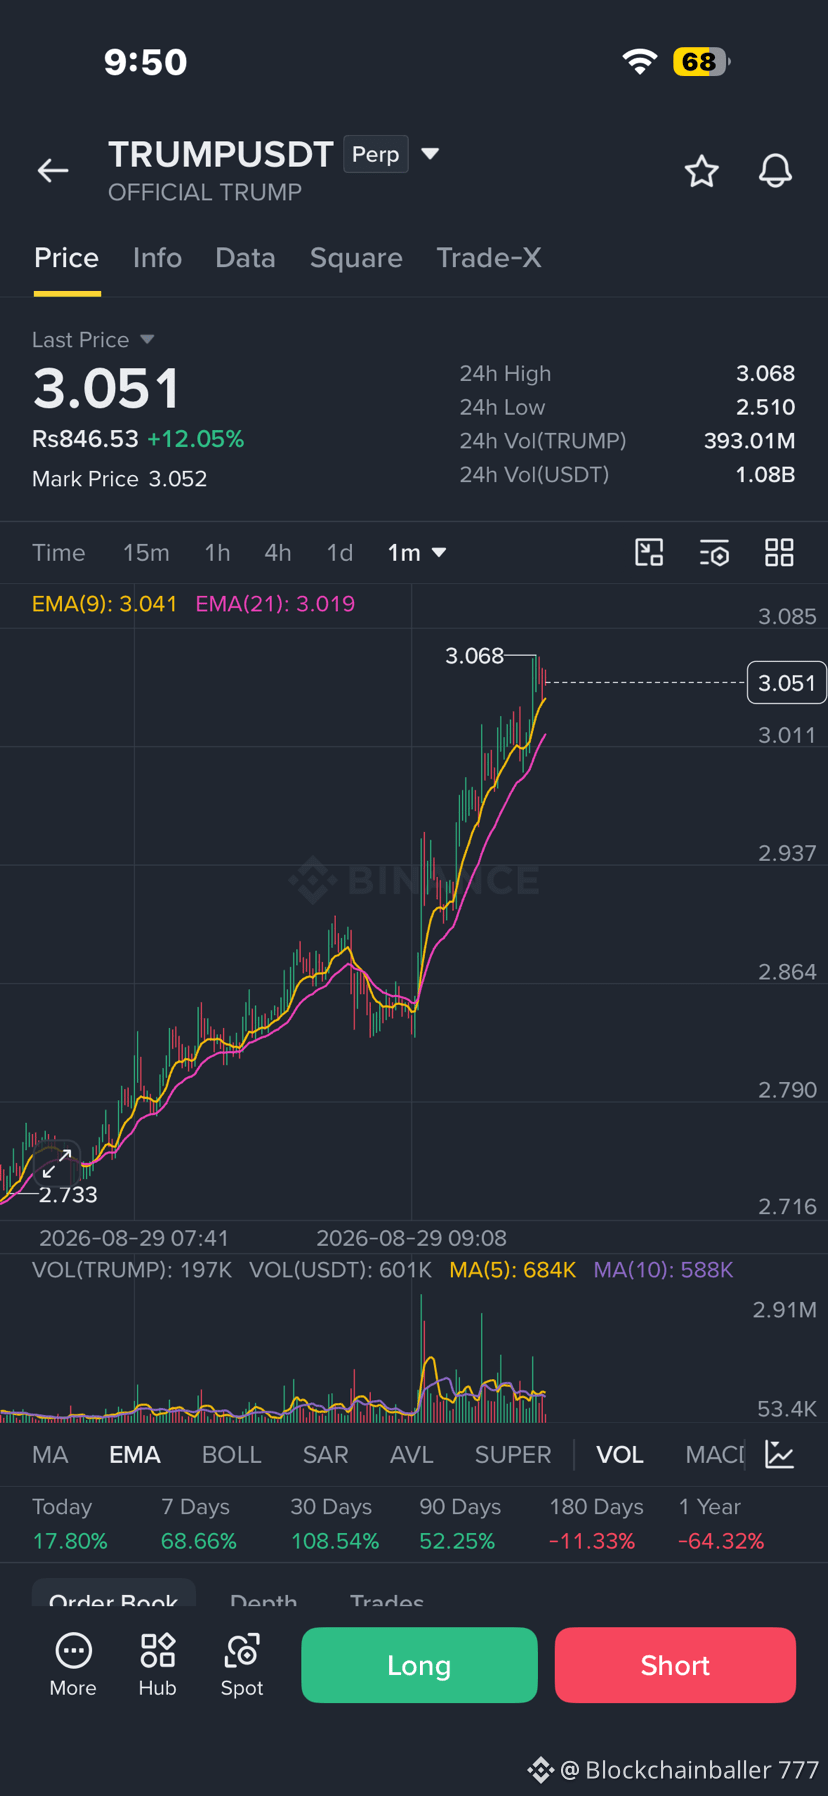The width and height of the screenshot is (828, 1796).
Task: Open the 1m interval dropdown
Action: (416, 553)
